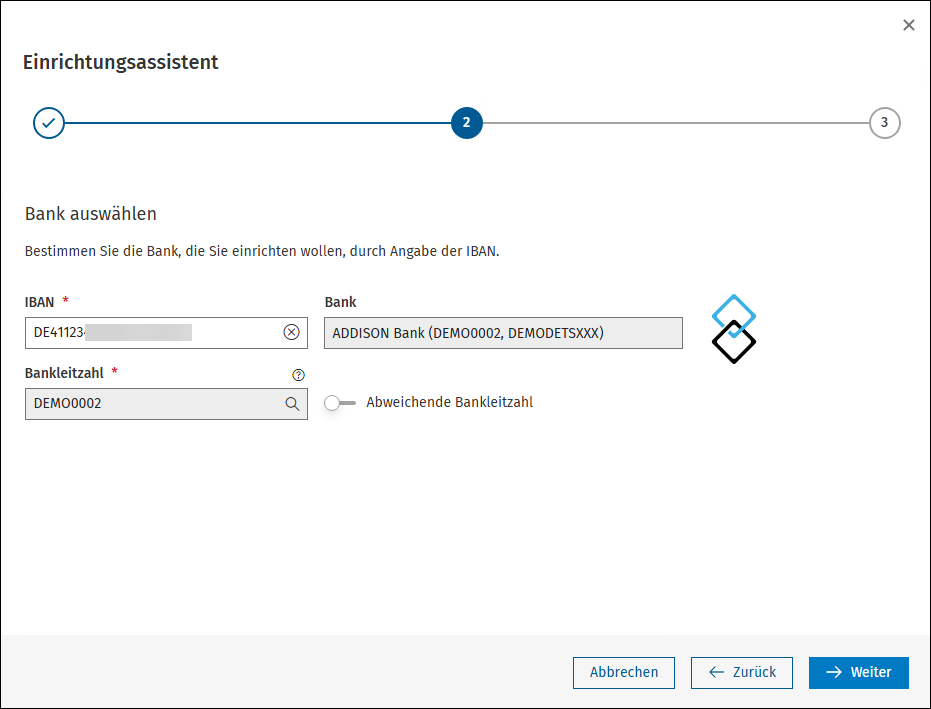Focus the IBAN input field
Viewport: 931px width, 709px height.
coord(166,333)
